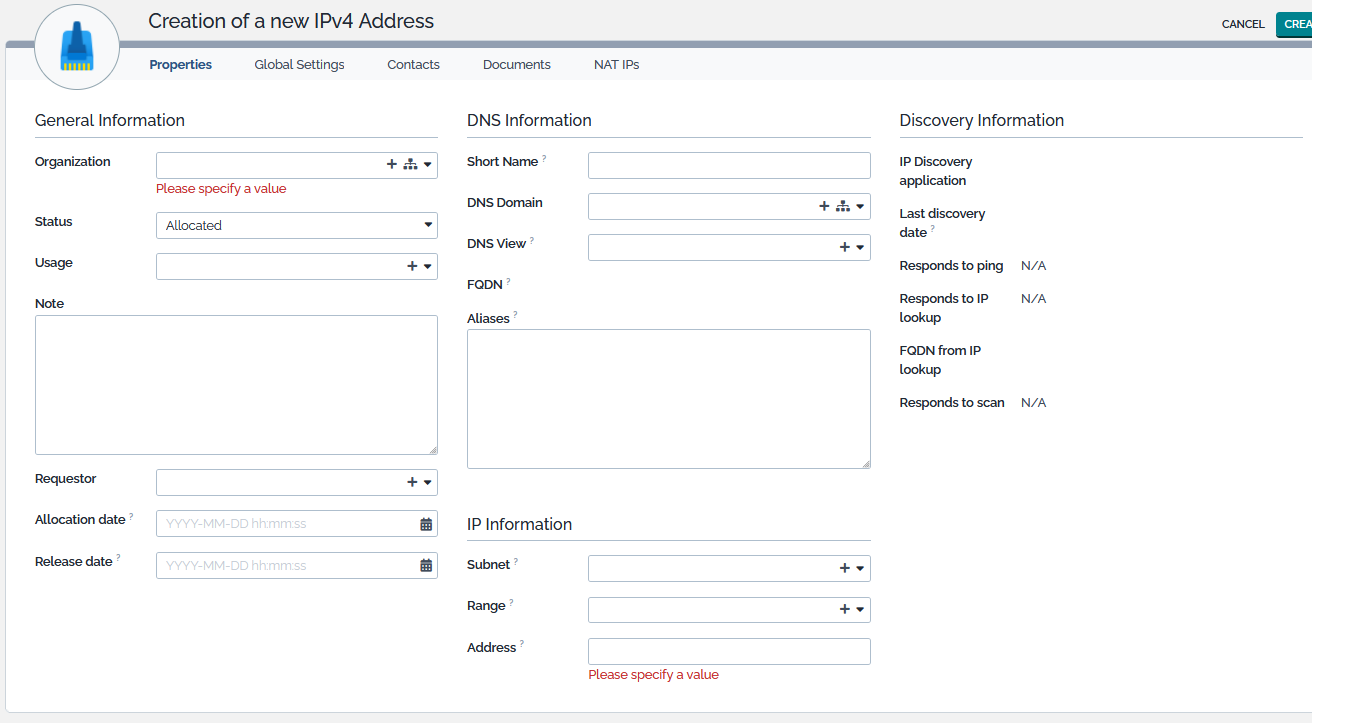This screenshot has height=723, width=1348.
Task: Click into the Short Name text field
Action: 729,165
